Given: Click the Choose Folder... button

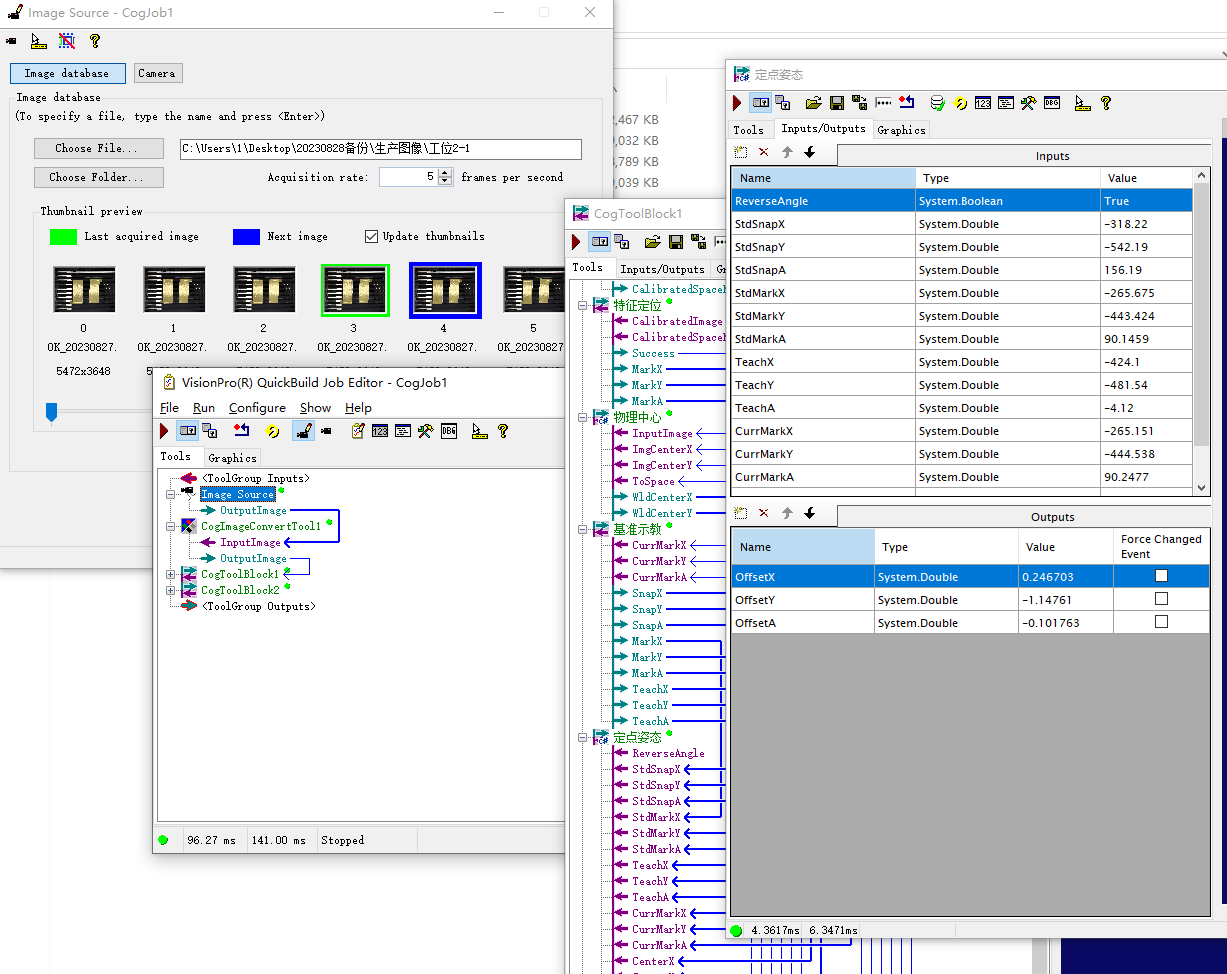Looking at the screenshot, I should 98,177.
